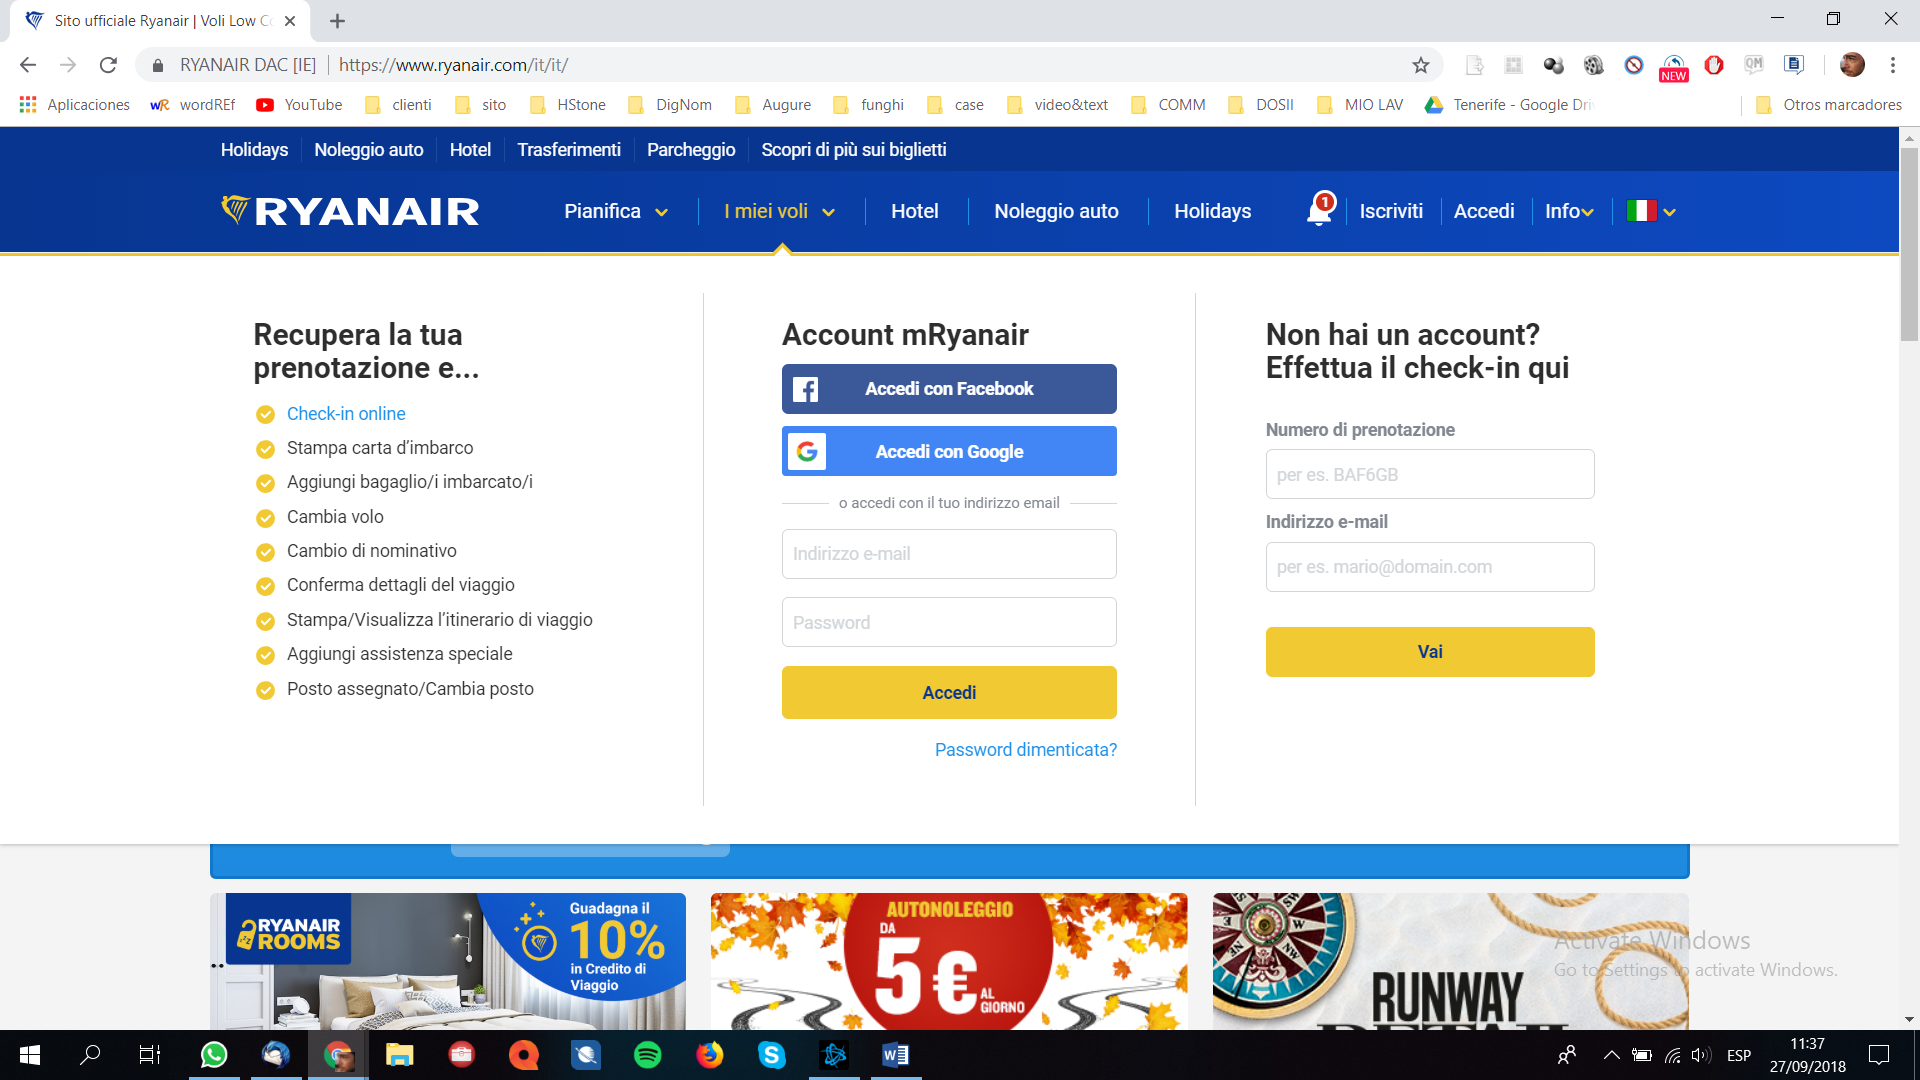Click Iscriviti in header
This screenshot has height=1080, width=1920.
(1391, 211)
